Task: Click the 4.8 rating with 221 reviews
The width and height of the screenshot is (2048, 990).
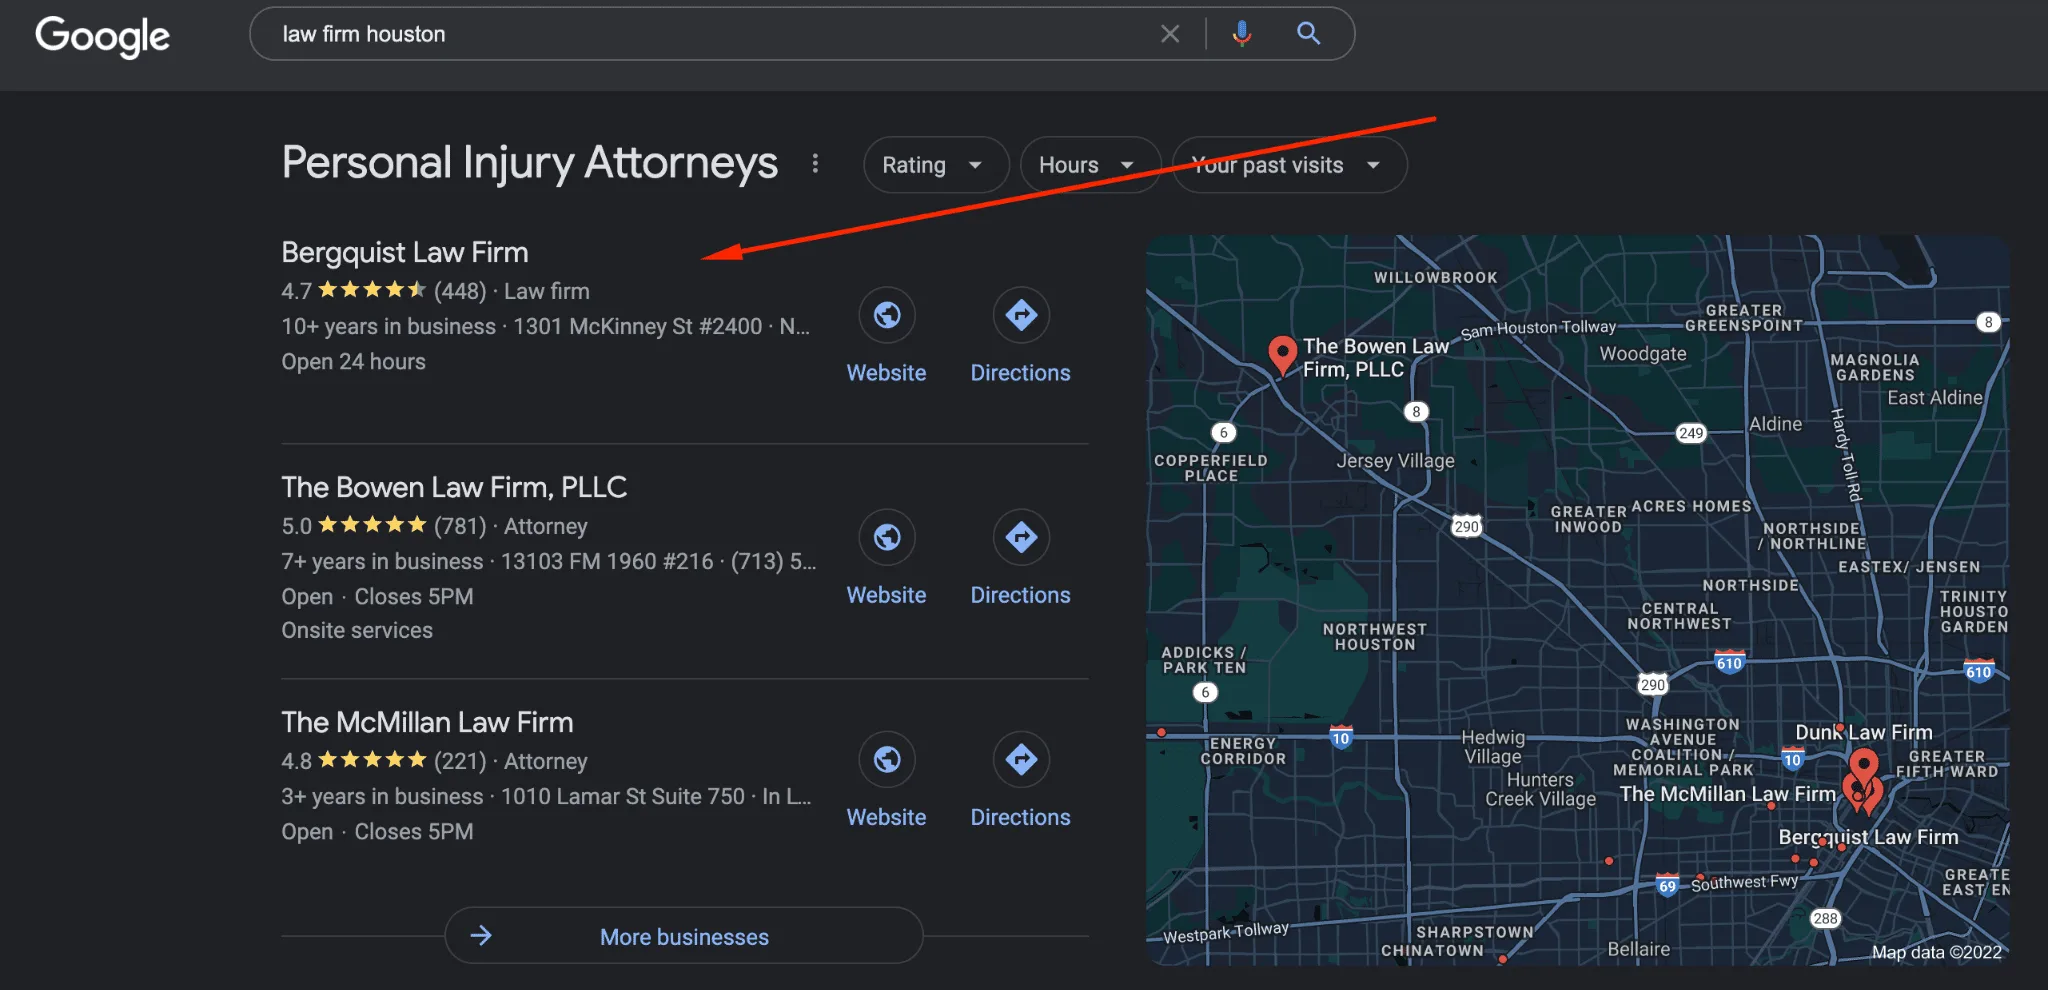Action: [x=384, y=761]
